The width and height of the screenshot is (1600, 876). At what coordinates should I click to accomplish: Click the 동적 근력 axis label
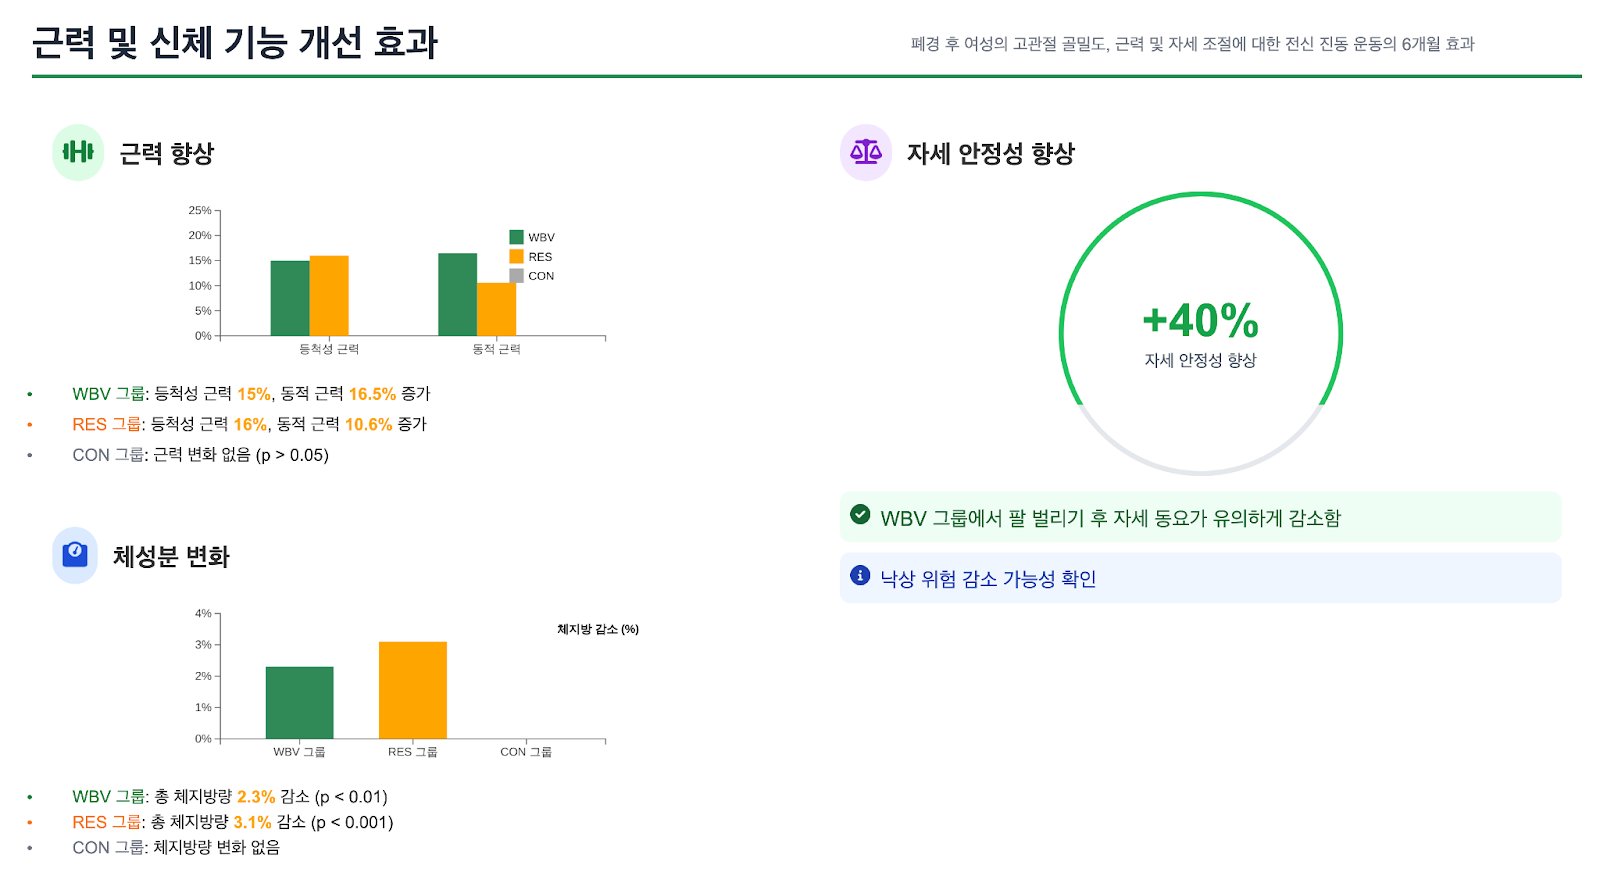click(x=497, y=349)
